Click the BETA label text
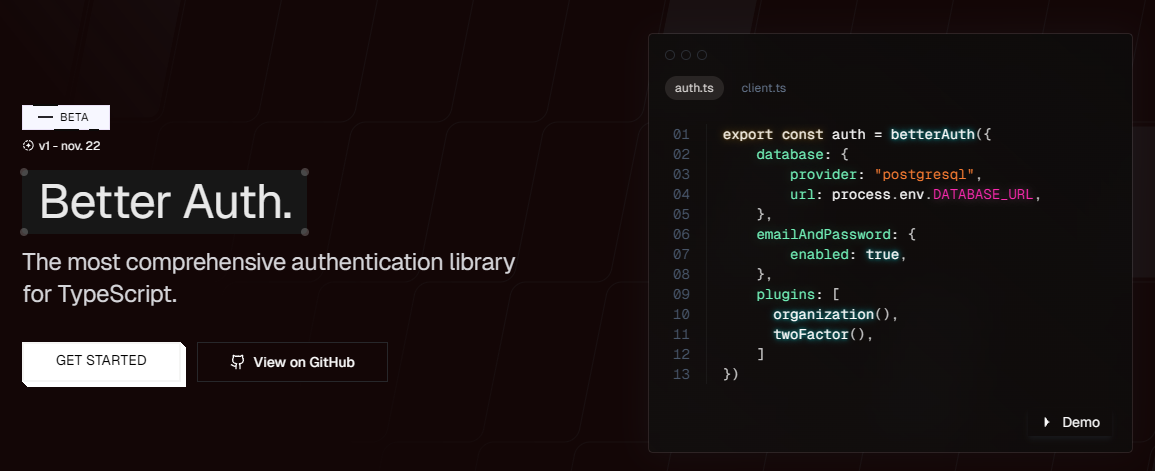 [x=75, y=117]
